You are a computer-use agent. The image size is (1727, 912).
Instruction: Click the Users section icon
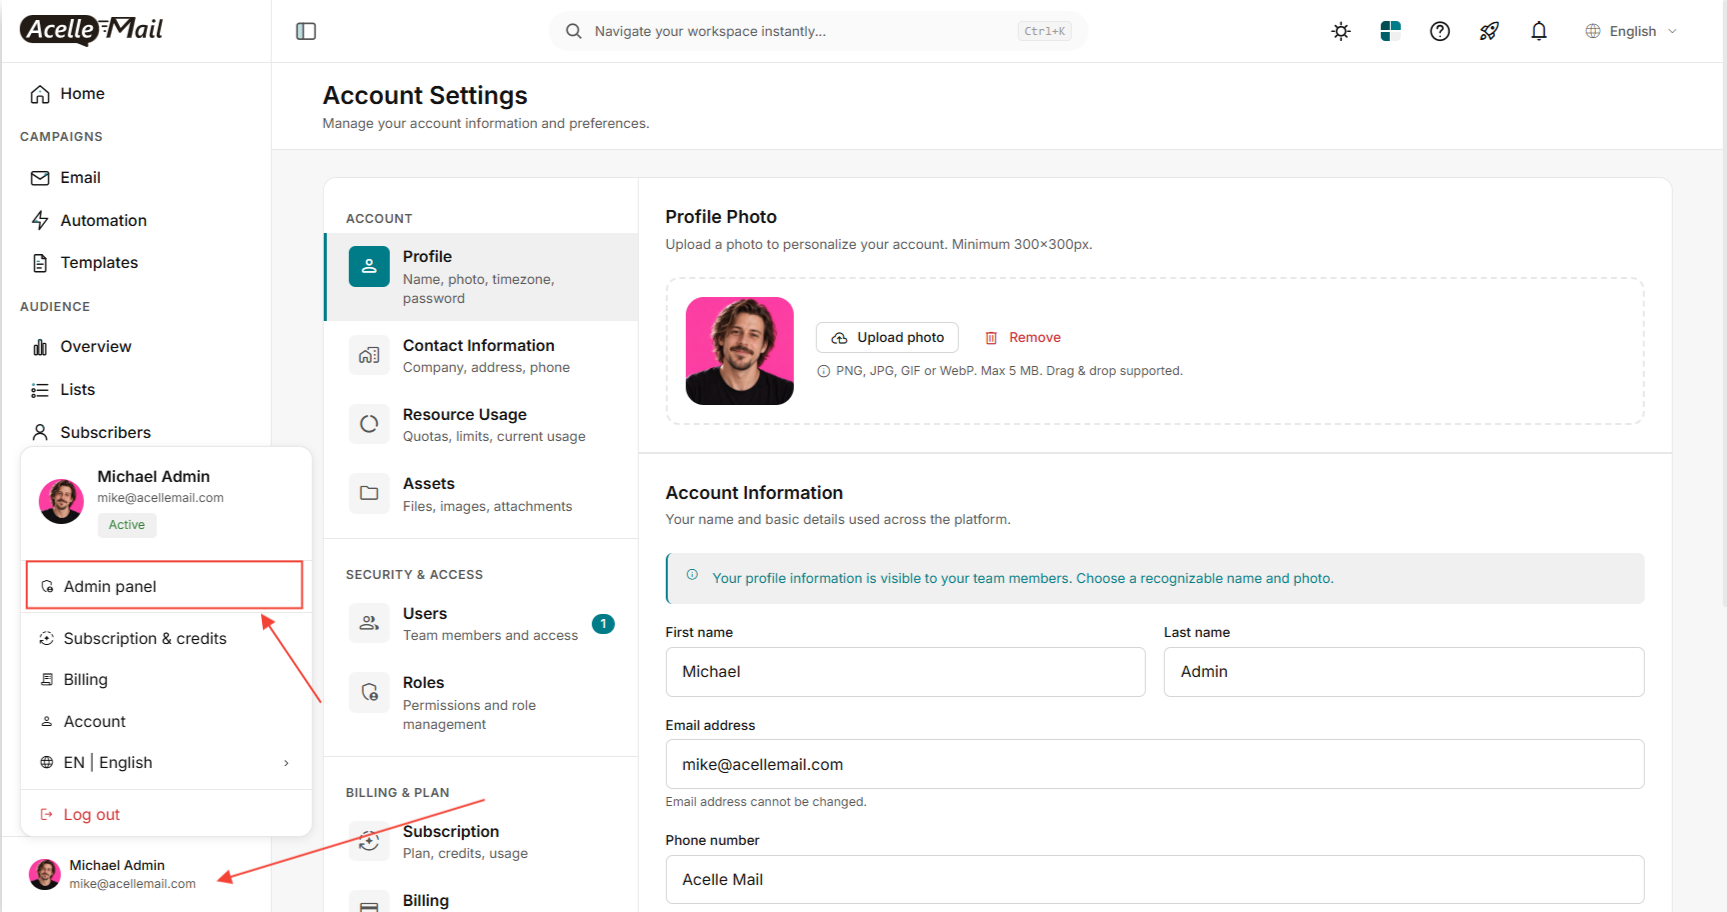coord(369,623)
